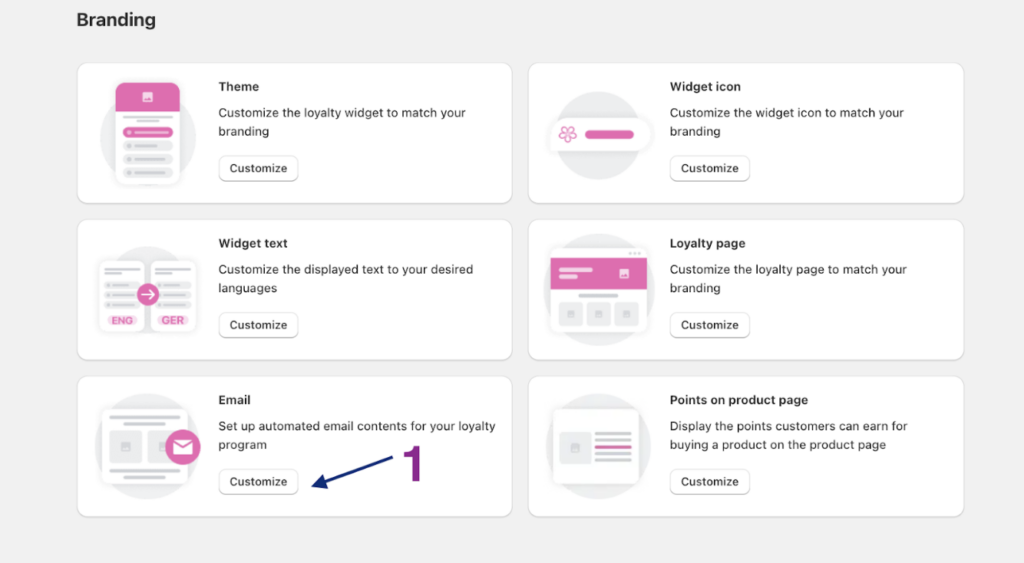Click the Loyalty page heading
This screenshot has height=563, width=1024.
(707, 243)
